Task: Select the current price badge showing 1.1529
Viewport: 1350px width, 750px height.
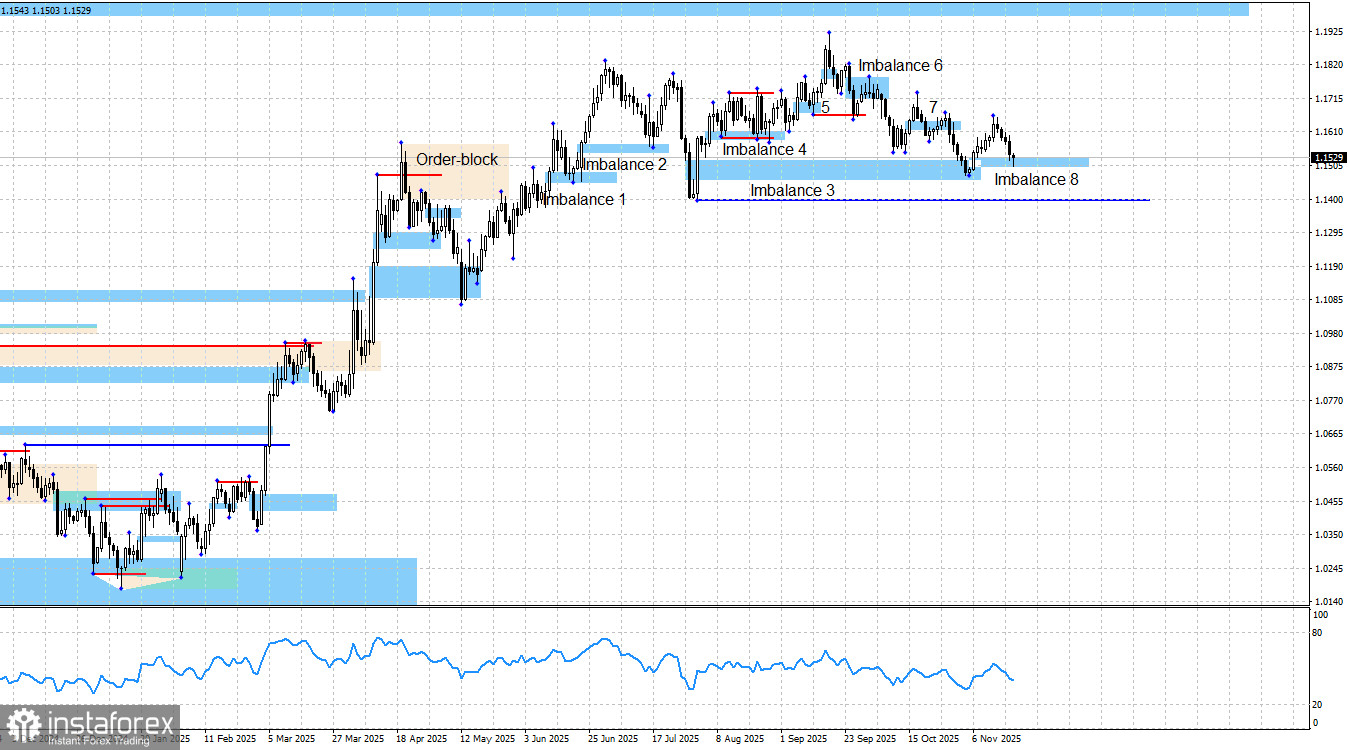Action: pos(1329,157)
